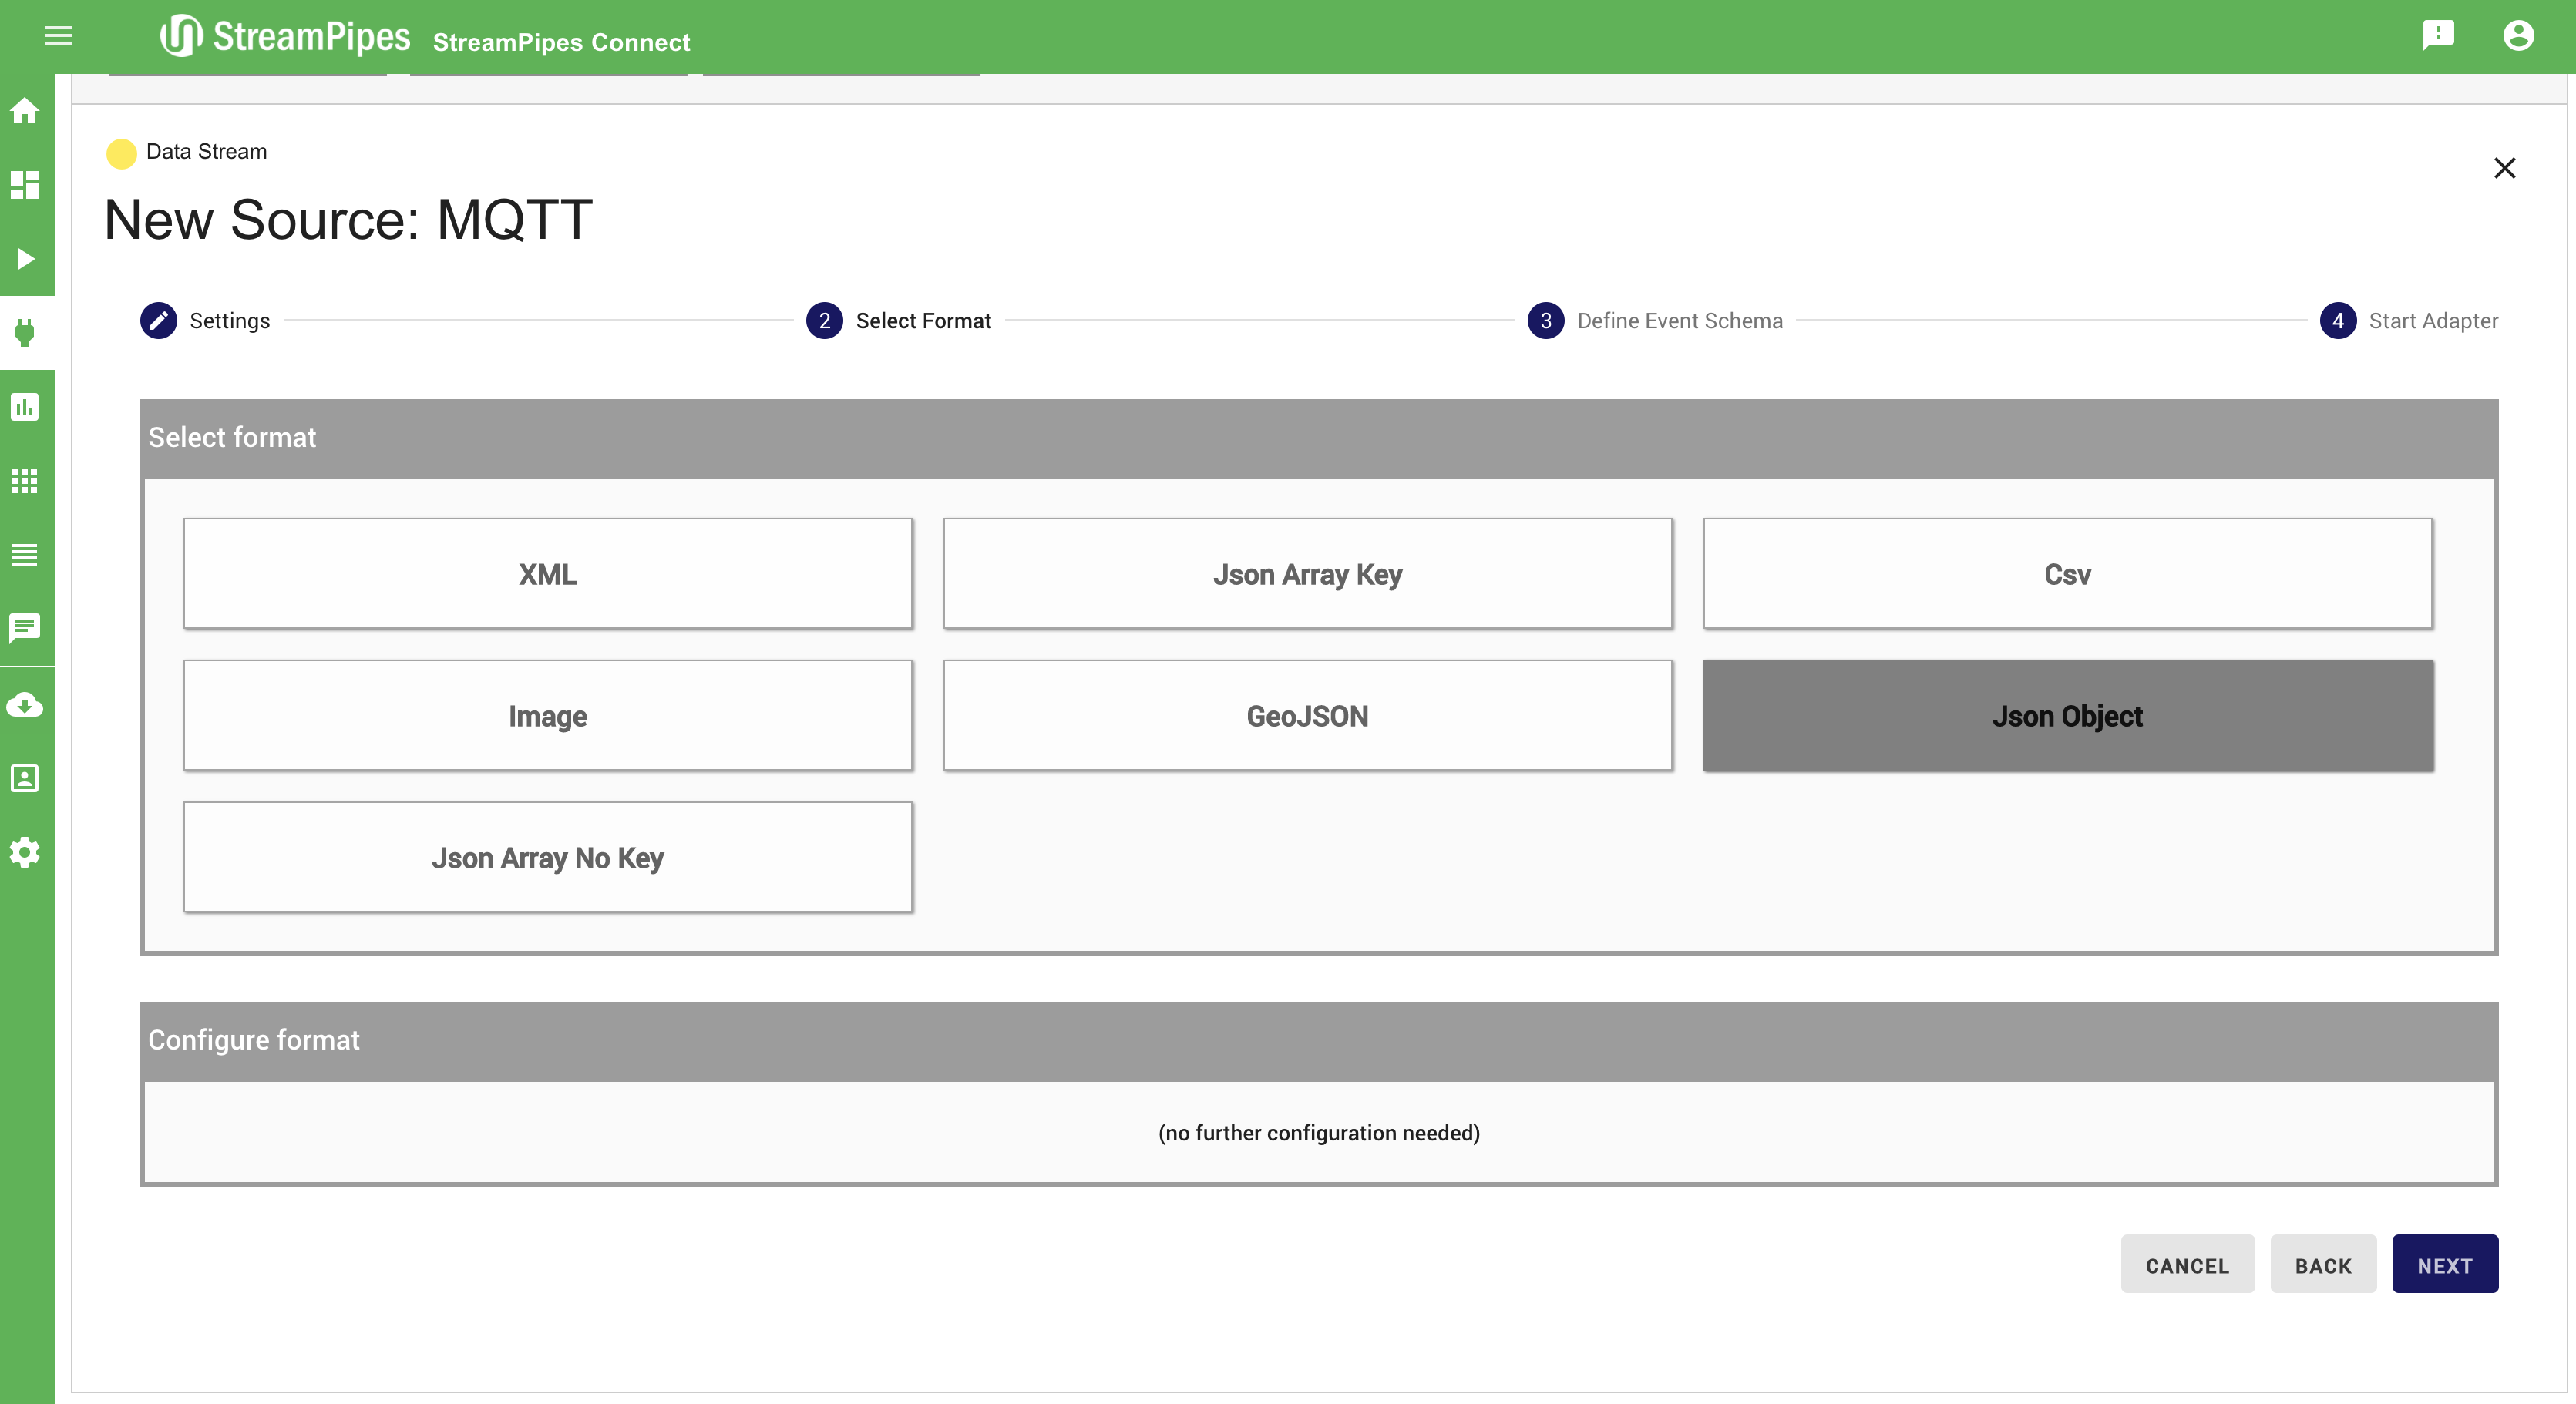This screenshot has width=2576, height=1404.
Task: Open the feedback icon in header
Action: tap(2438, 36)
